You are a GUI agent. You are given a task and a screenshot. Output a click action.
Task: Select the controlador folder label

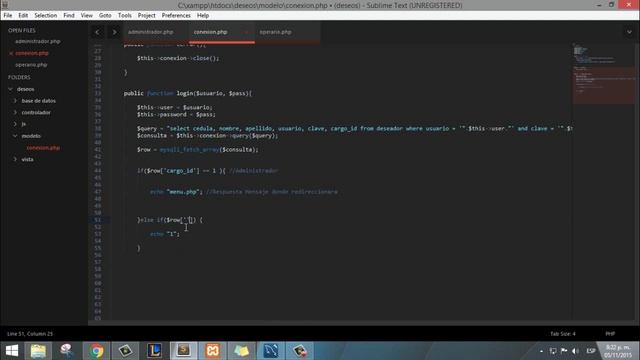36,112
